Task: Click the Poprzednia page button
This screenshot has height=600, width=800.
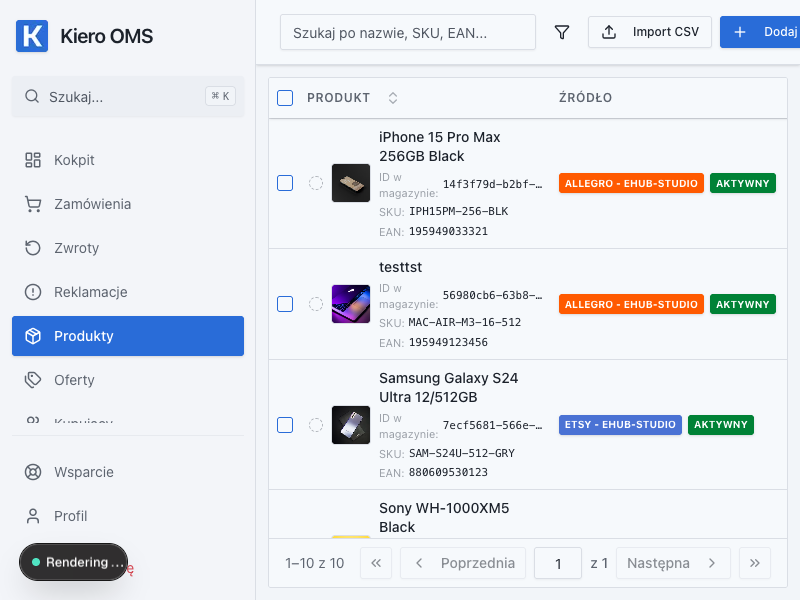Action: pyautogui.click(x=463, y=563)
